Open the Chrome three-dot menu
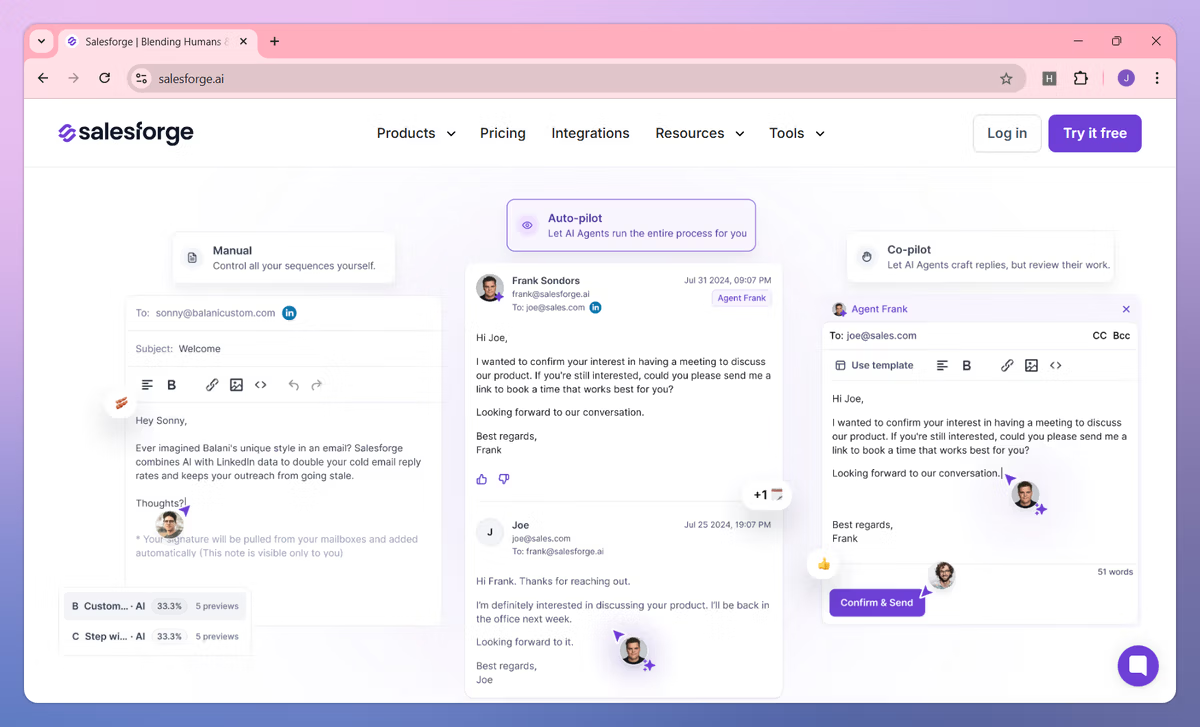This screenshot has width=1200, height=727. click(x=1157, y=78)
